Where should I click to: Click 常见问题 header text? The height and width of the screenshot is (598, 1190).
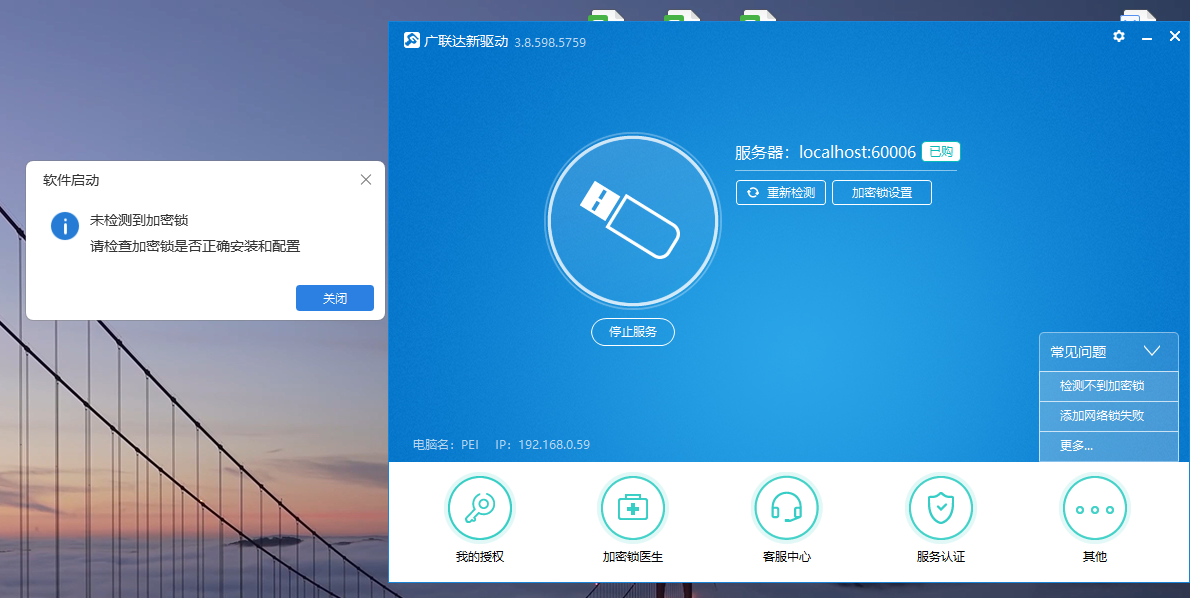1078,352
